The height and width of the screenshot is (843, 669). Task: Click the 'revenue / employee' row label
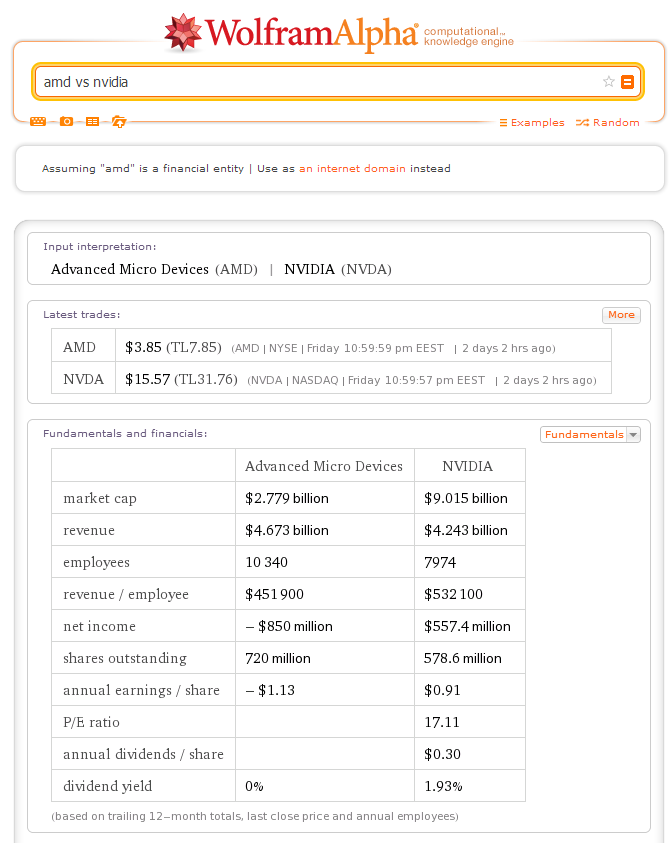[126, 595]
